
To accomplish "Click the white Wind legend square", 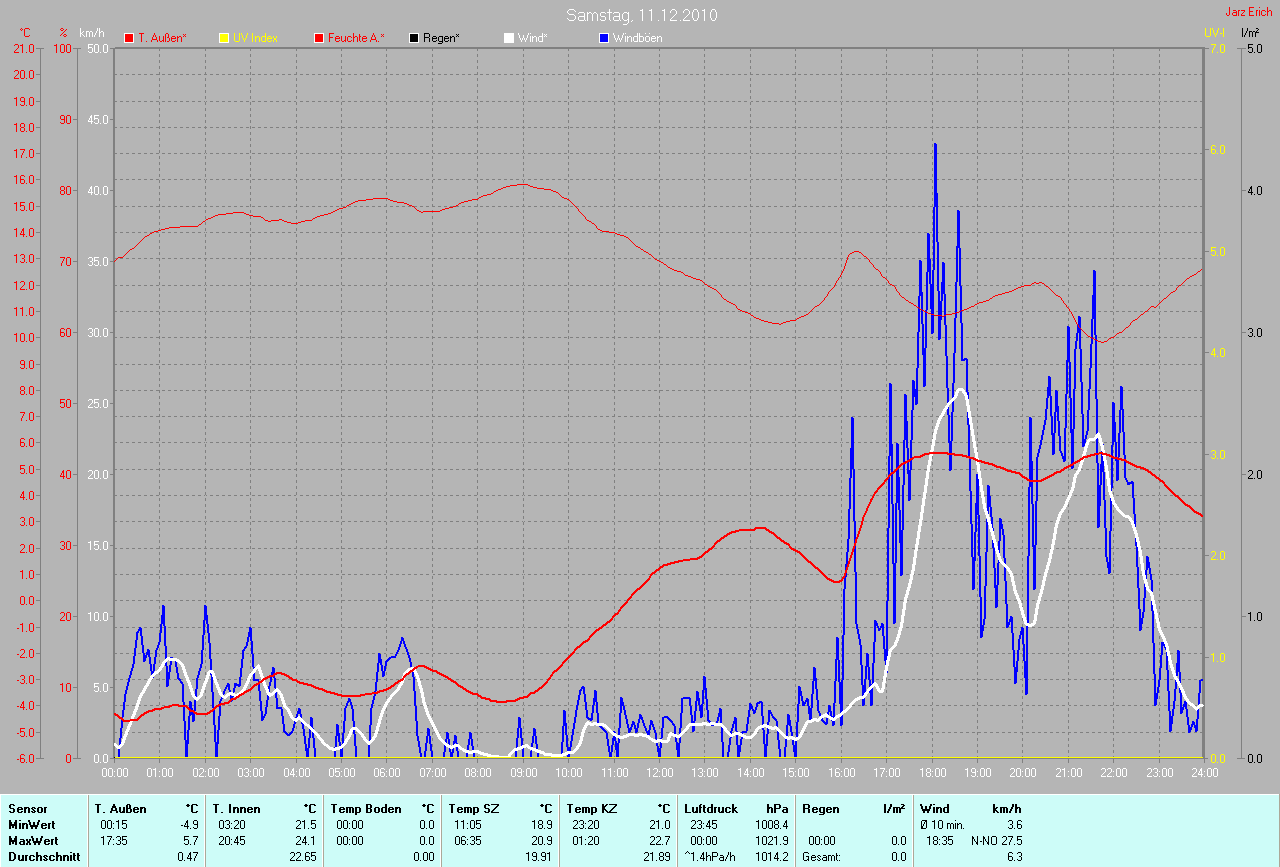I will (x=509, y=38).
